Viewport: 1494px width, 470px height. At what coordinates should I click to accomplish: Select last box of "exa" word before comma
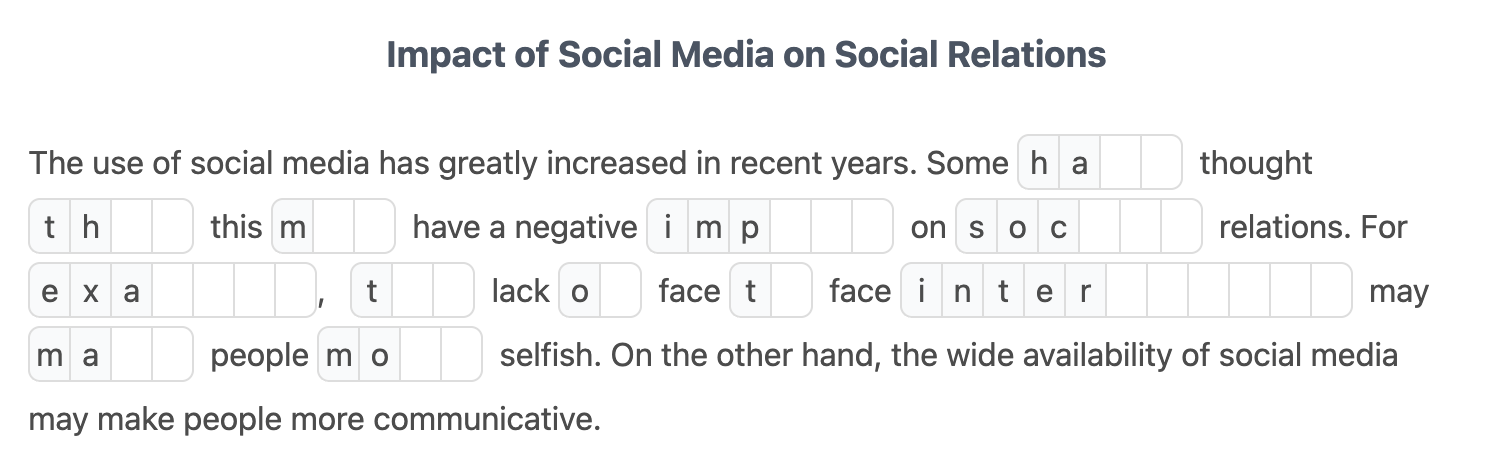295,291
